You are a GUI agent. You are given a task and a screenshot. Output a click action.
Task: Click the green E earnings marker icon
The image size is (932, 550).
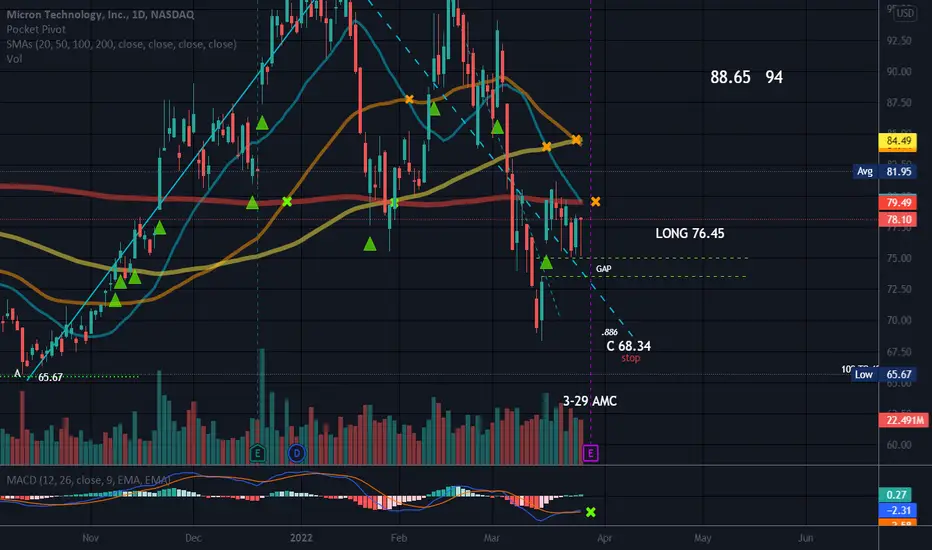257,453
